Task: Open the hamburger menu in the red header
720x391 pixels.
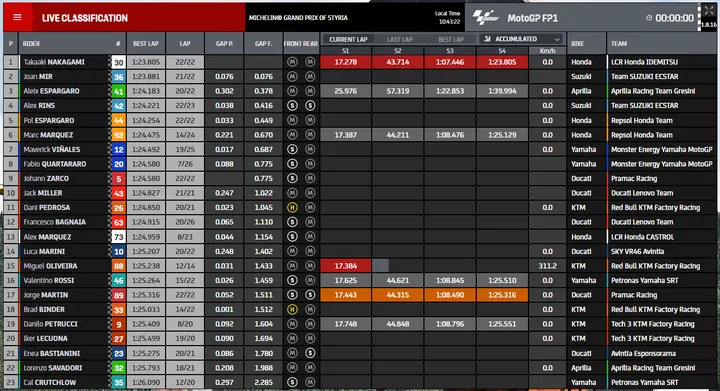Action: 17,17
